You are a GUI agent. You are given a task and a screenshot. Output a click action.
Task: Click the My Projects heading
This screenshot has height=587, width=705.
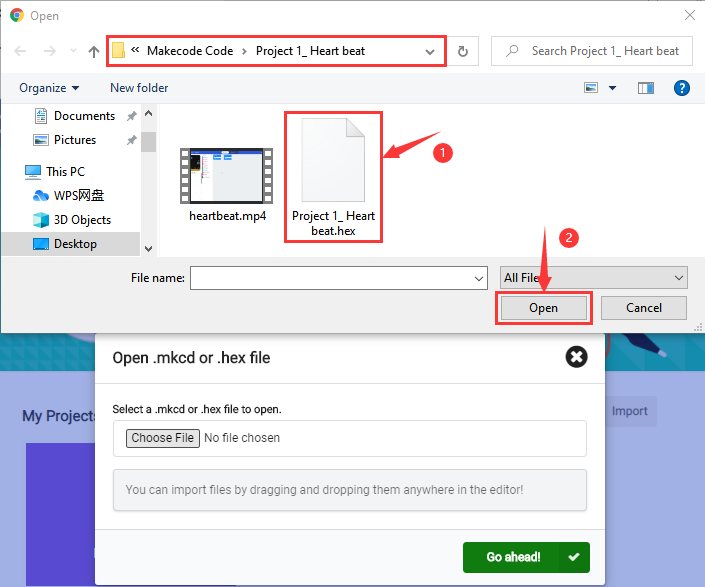pyautogui.click(x=59, y=416)
